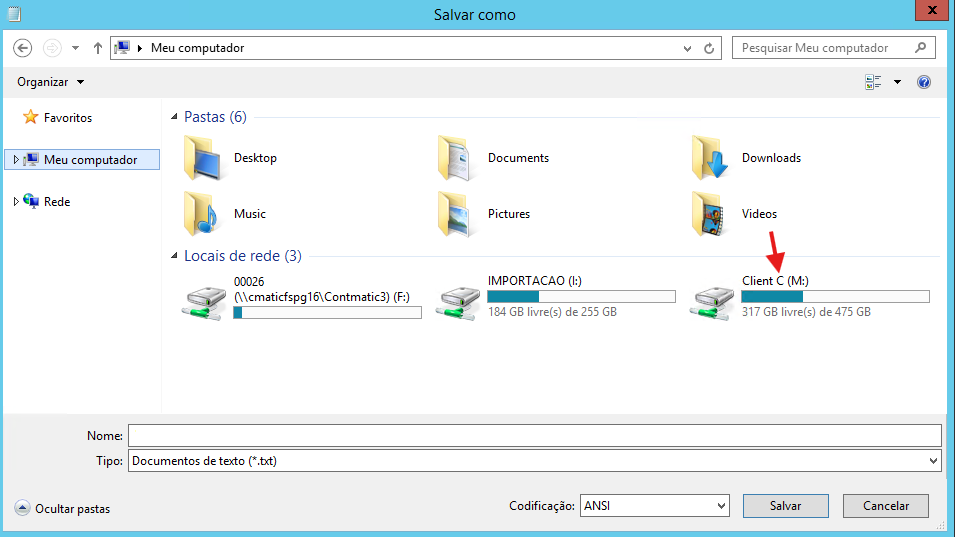Collapse the Pastas (6) group
Screen dimensions: 955x537
pyautogui.click(x=174, y=116)
